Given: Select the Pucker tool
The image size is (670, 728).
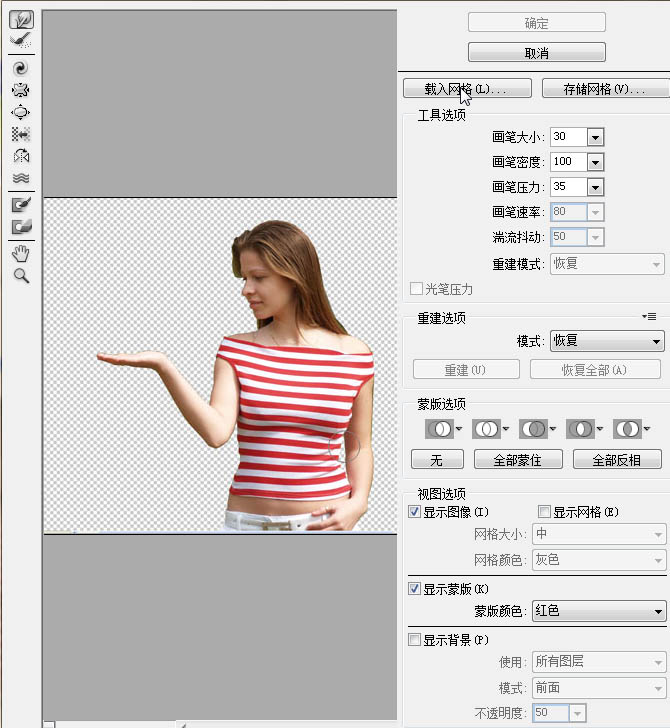Looking at the screenshot, I should click(21, 91).
